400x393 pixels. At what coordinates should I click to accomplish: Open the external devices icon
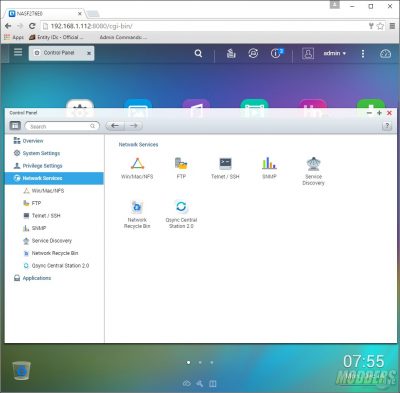pyautogui.click(x=253, y=53)
